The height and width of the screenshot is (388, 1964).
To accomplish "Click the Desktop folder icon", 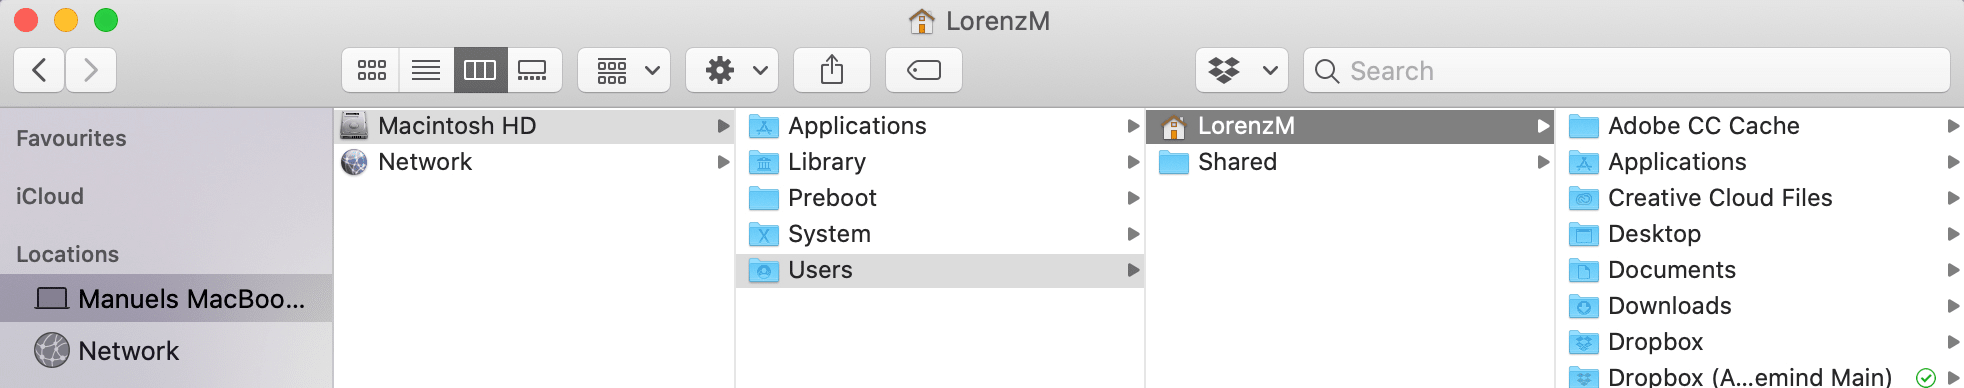I will tap(1584, 234).
